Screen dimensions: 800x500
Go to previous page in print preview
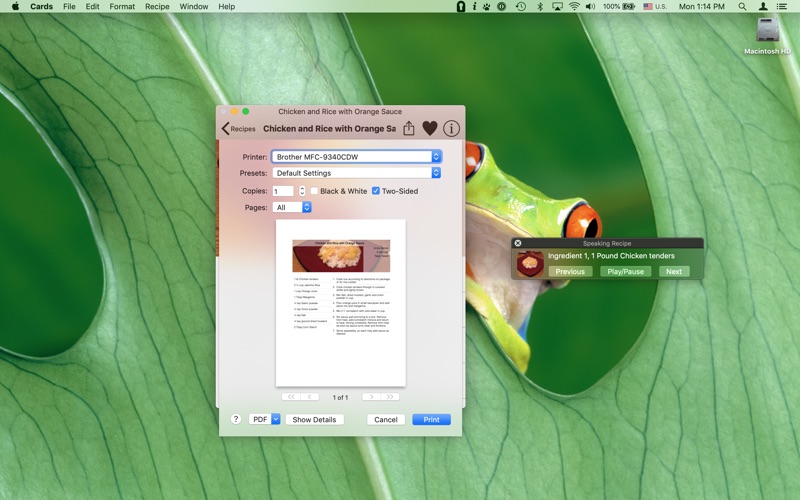(x=310, y=396)
